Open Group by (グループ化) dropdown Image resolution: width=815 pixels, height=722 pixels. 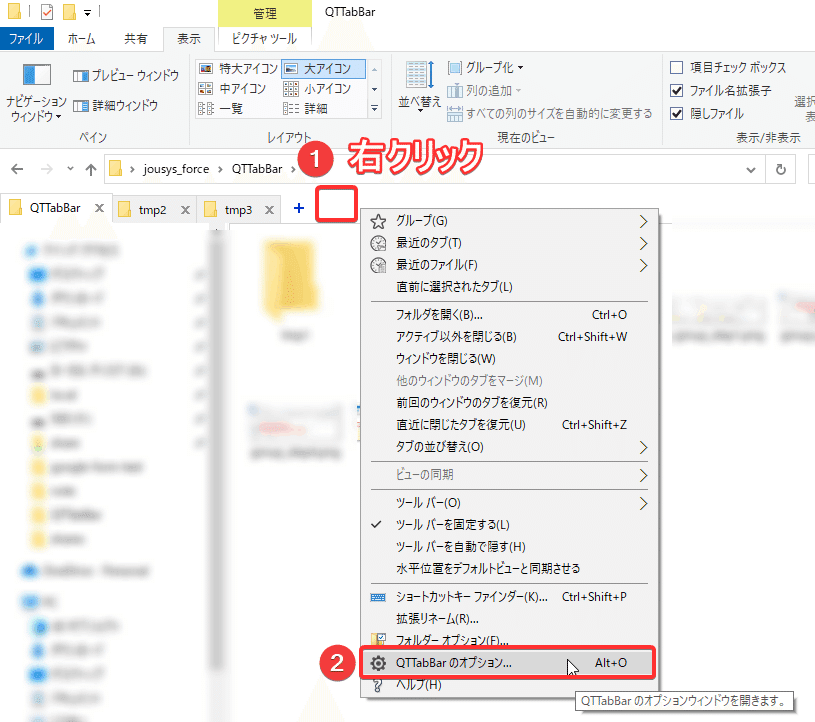485,68
